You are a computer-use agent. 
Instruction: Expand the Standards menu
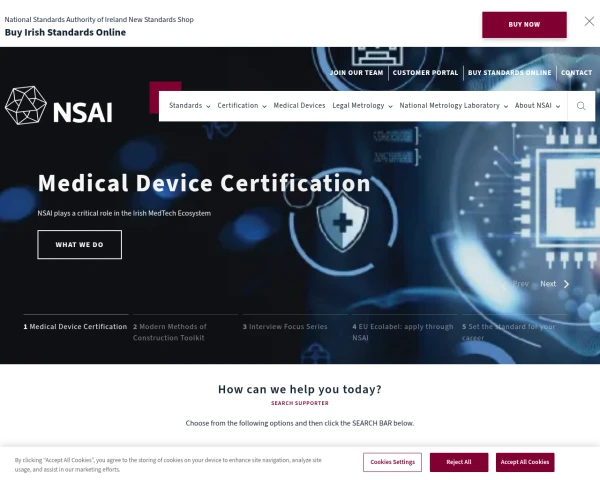189,106
